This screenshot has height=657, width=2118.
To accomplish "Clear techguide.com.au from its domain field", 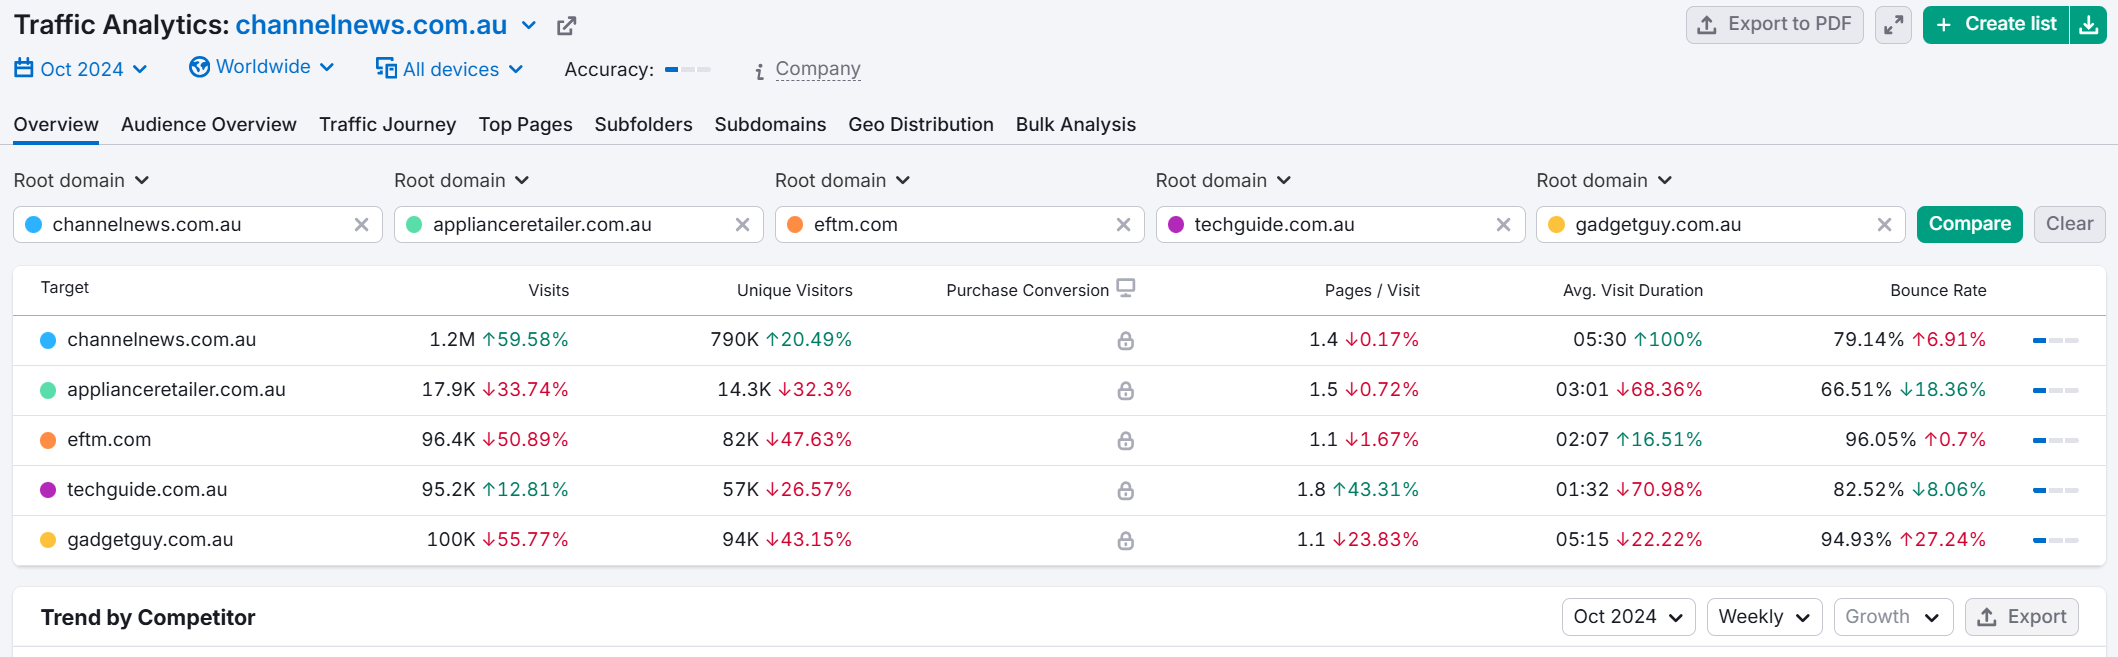I will point(1503,225).
